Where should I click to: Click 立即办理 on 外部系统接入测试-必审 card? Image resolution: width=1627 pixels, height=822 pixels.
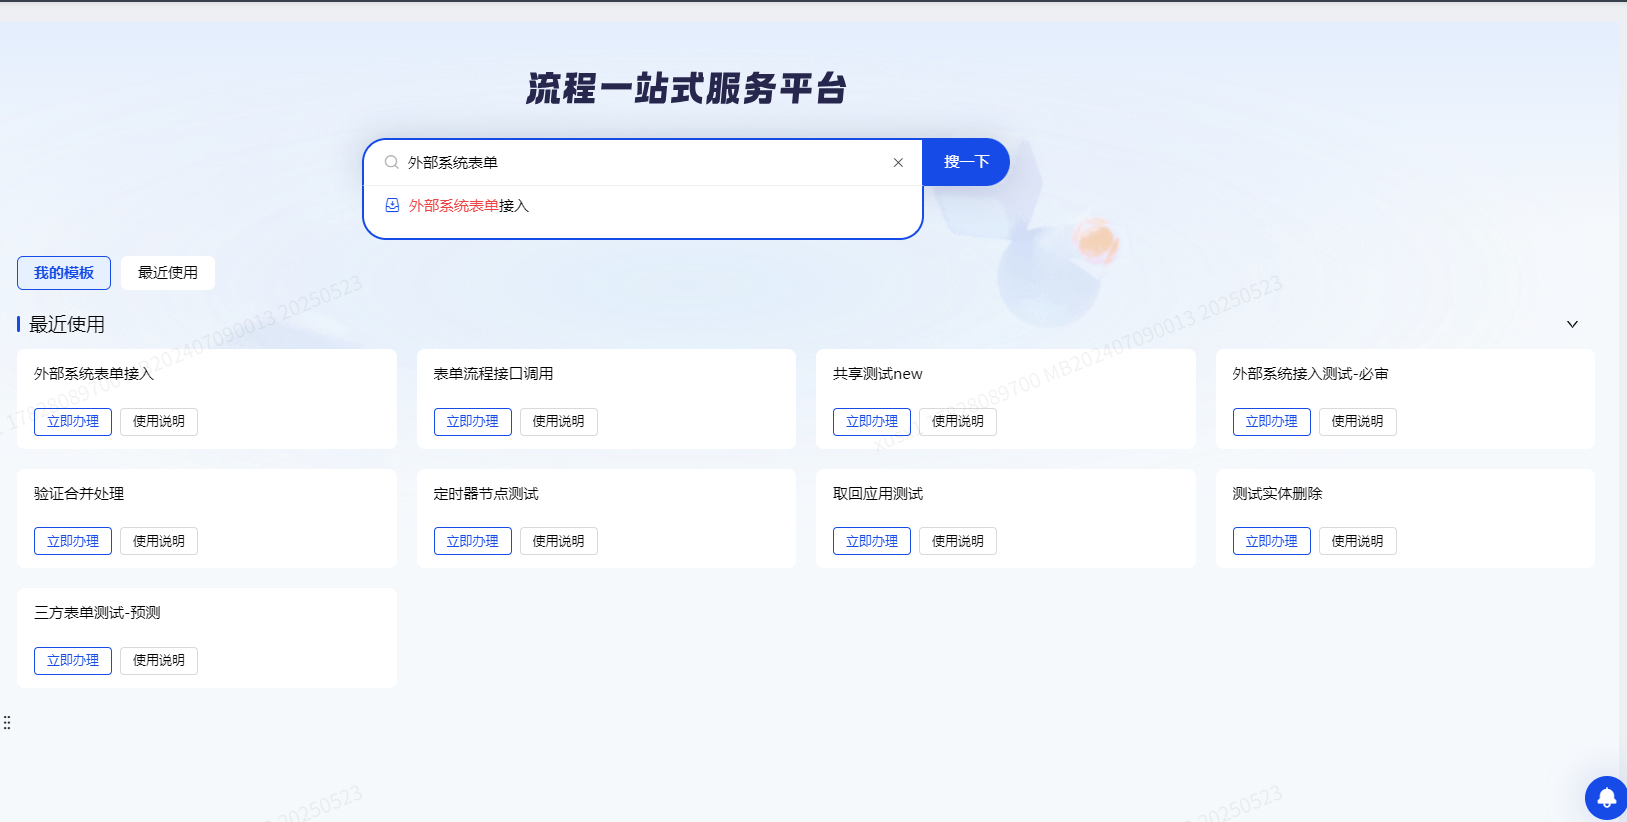tap(1272, 422)
